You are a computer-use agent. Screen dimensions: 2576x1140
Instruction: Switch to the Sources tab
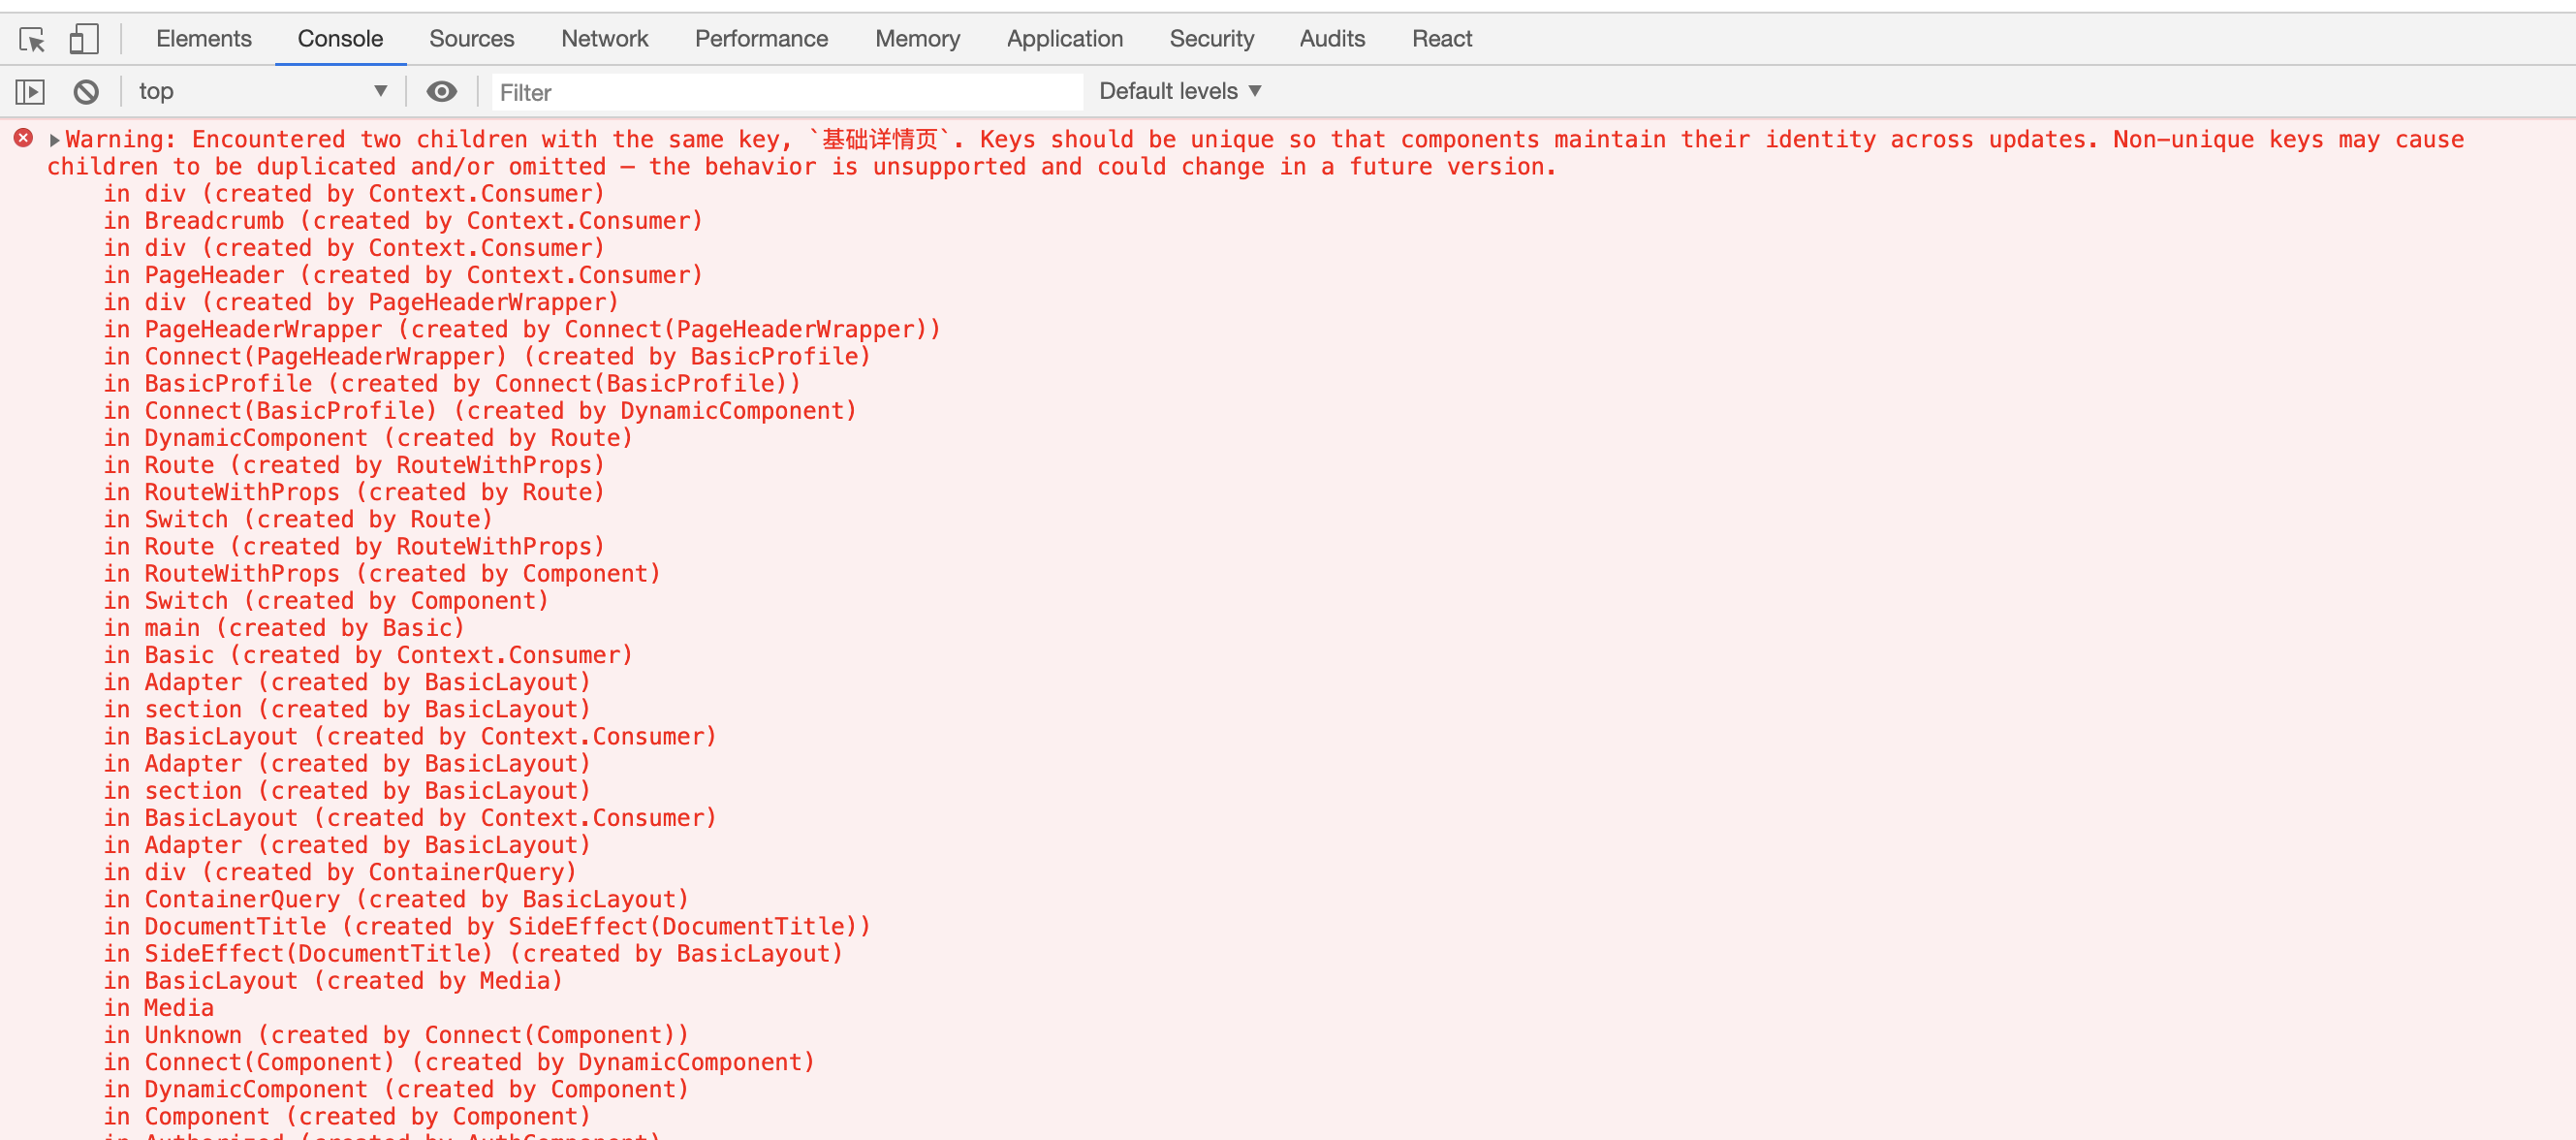471,39
